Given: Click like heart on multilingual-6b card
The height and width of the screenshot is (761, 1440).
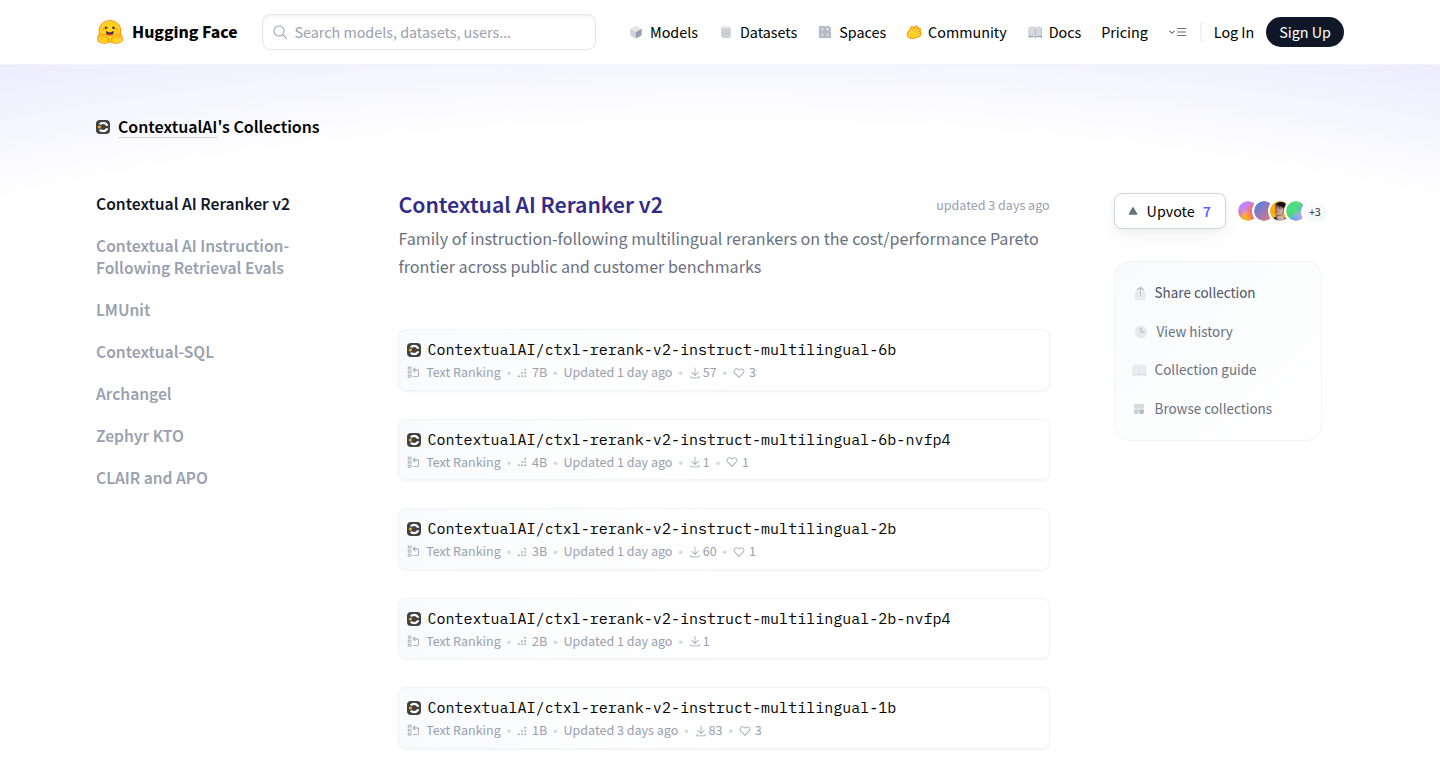Looking at the screenshot, I should [x=739, y=373].
